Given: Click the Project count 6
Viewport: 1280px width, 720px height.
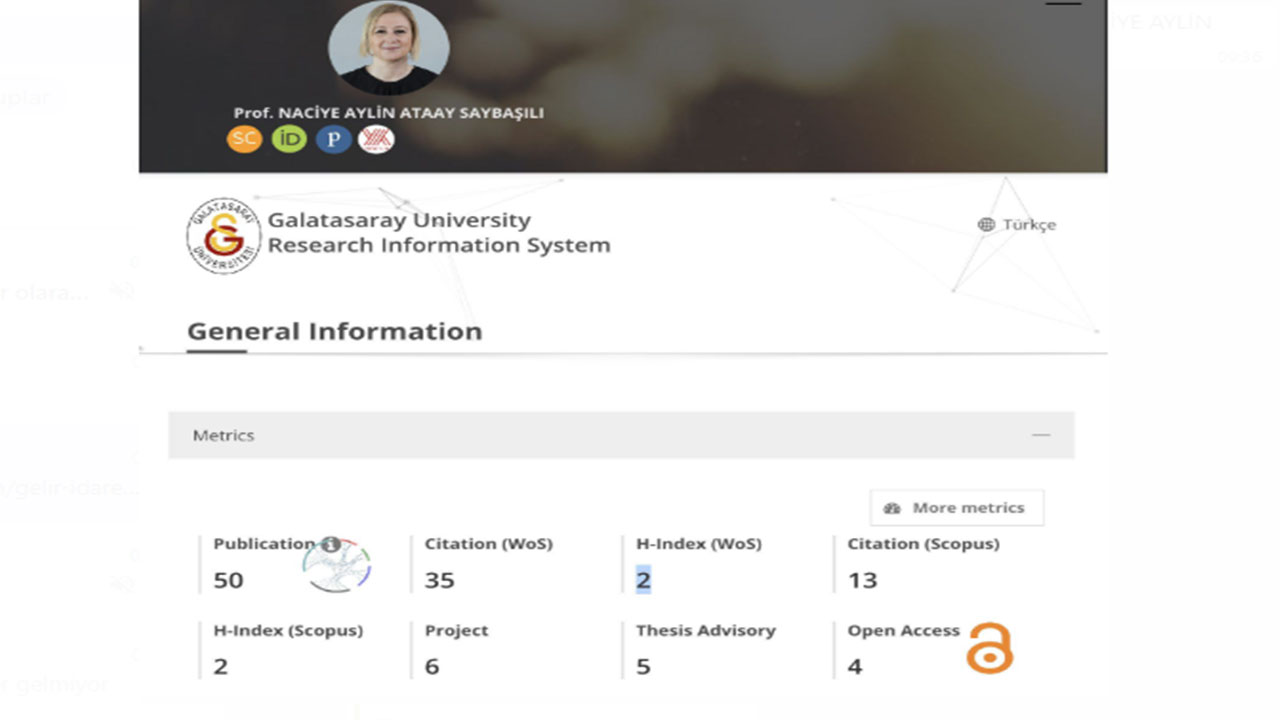Looking at the screenshot, I should (x=432, y=666).
